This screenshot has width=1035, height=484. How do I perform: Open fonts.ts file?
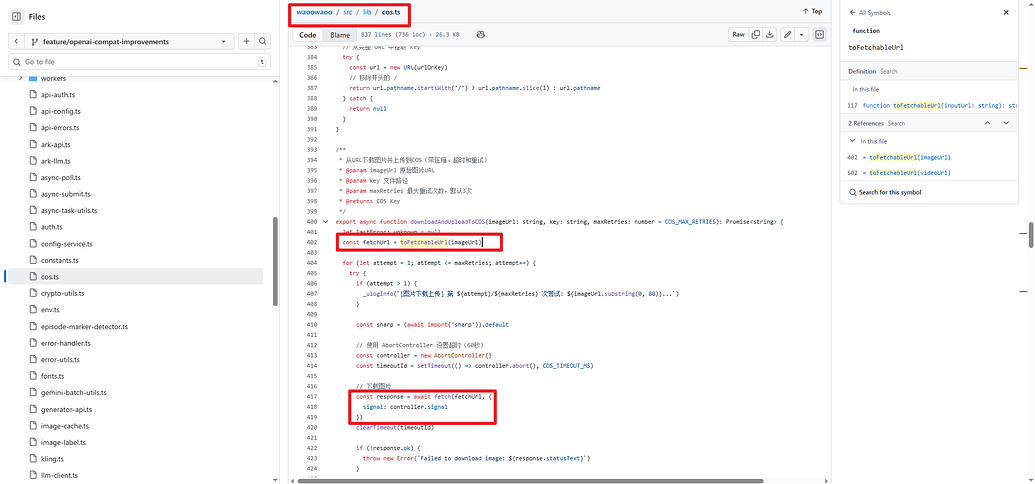52,376
